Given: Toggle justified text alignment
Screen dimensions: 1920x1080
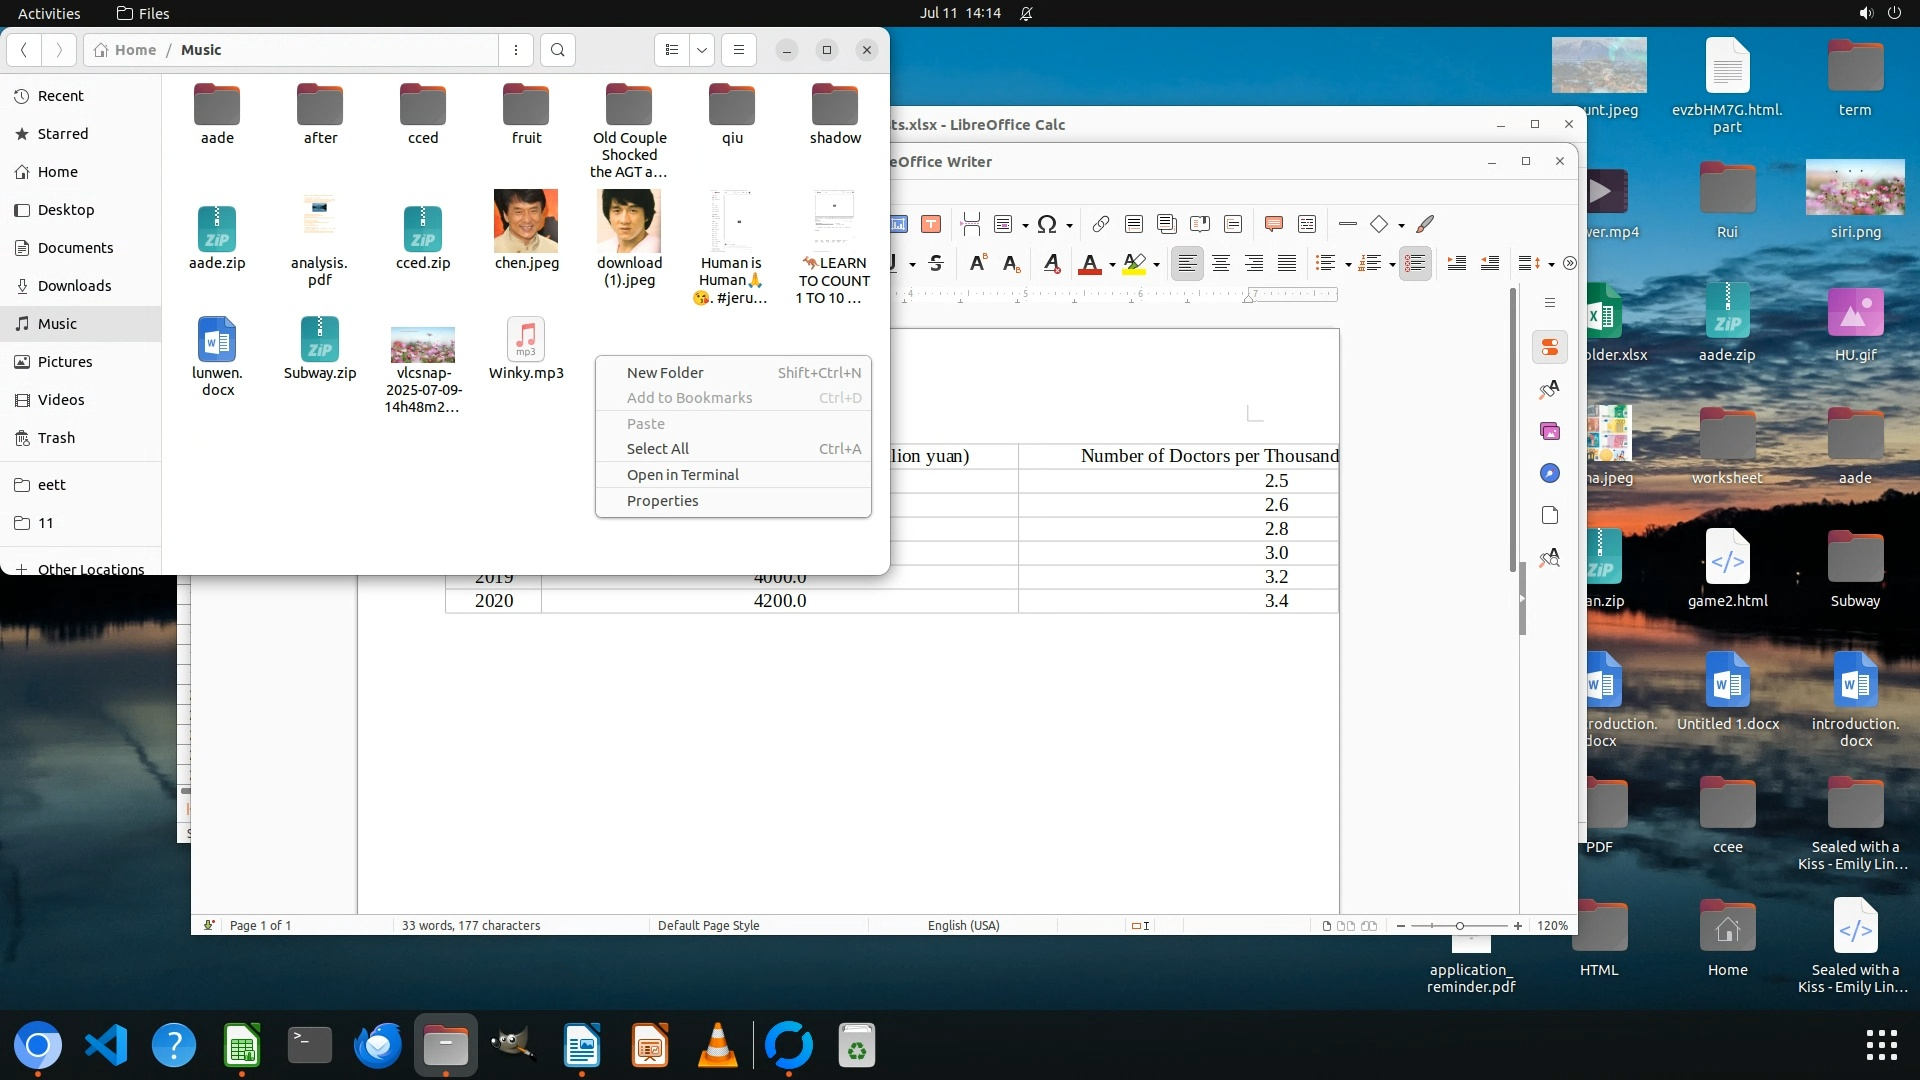Looking at the screenshot, I should tap(1287, 263).
